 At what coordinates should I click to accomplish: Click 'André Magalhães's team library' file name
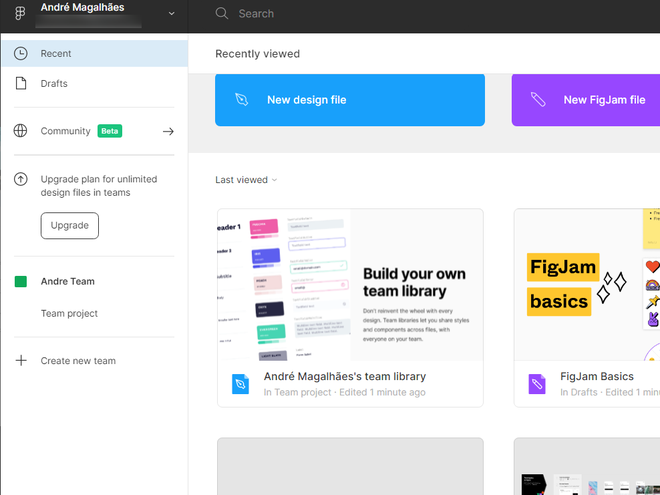345,376
